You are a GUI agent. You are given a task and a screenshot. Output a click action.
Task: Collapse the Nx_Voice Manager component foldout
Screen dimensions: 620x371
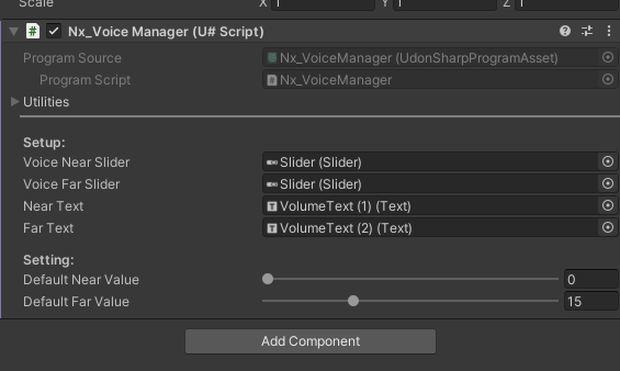click(14, 31)
